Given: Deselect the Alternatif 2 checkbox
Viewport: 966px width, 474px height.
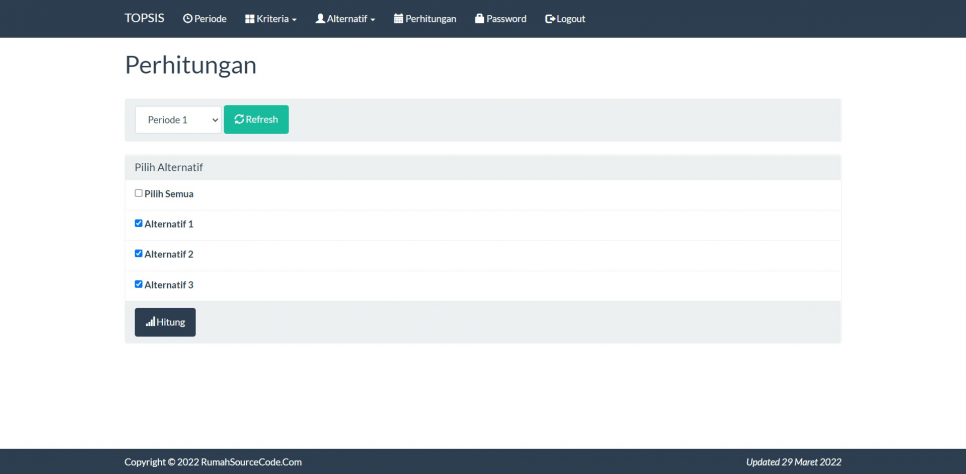Looking at the screenshot, I should 139,253.
